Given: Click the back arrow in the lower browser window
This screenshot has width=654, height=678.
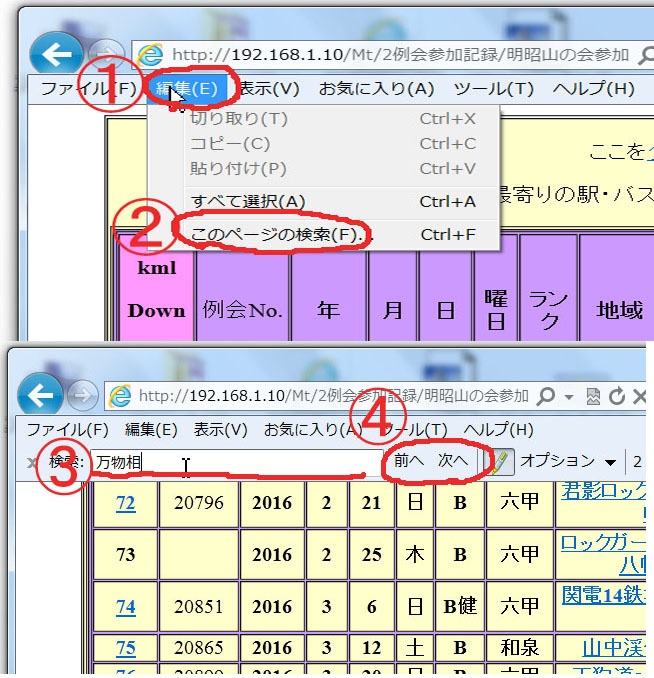Looking at the screenshot, I should click(40, 396).
